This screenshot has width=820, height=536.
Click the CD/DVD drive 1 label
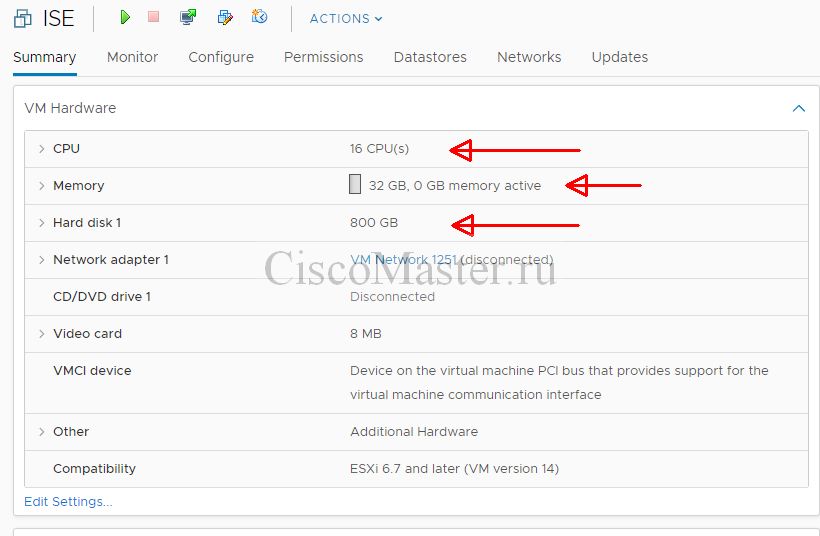pyautogui.click(x=102, y=296)
